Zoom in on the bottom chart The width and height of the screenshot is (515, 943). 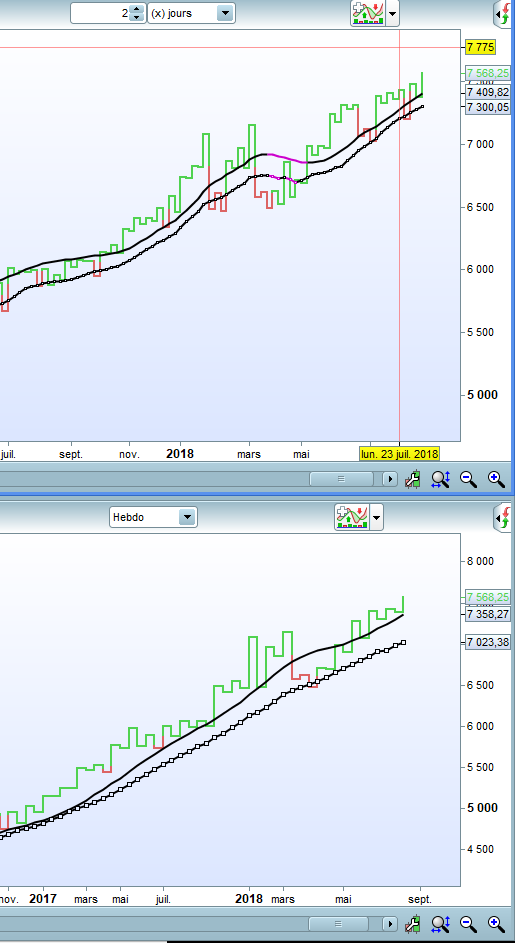tap(496, 923)
